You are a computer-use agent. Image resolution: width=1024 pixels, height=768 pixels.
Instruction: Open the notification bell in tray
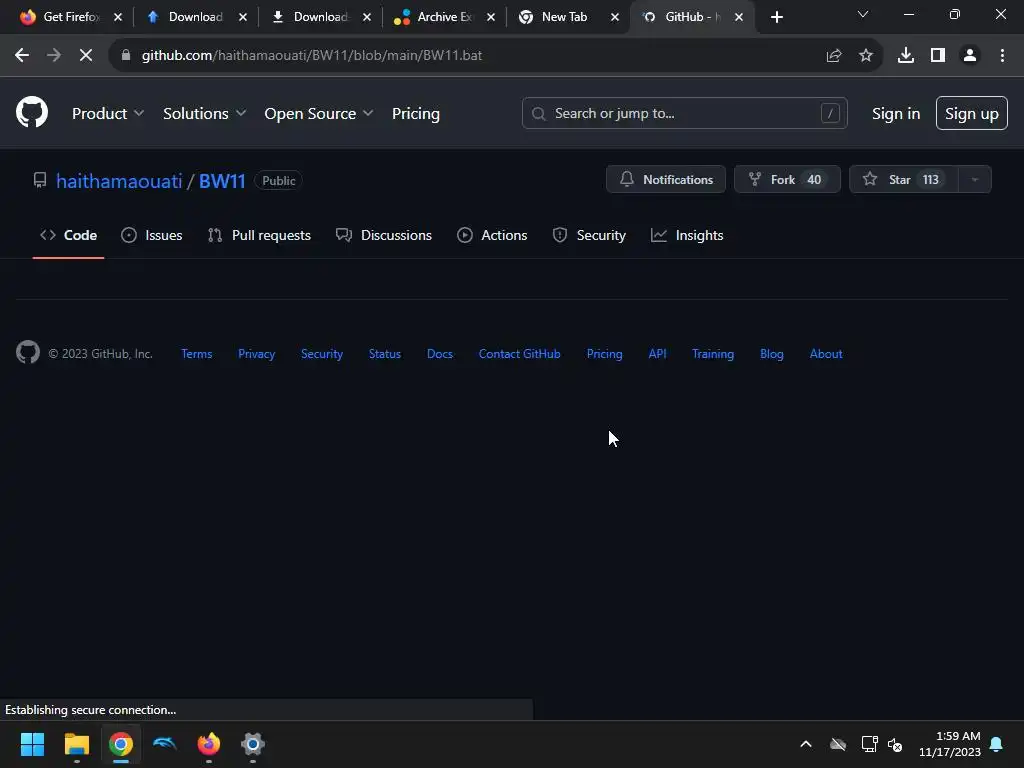(997, 744)
